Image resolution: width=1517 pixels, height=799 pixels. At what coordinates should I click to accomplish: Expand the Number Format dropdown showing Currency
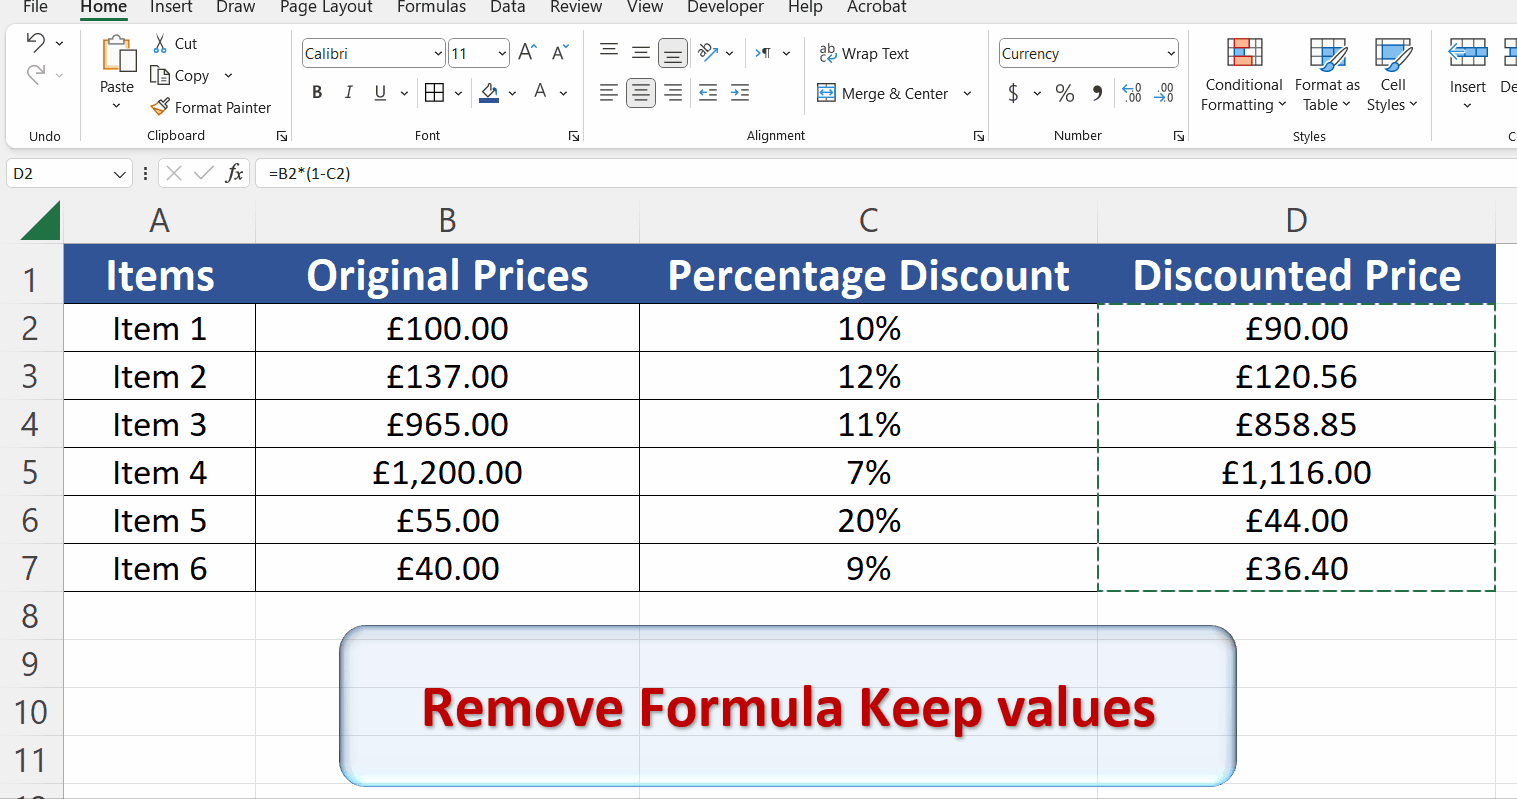pos(1170,52)
